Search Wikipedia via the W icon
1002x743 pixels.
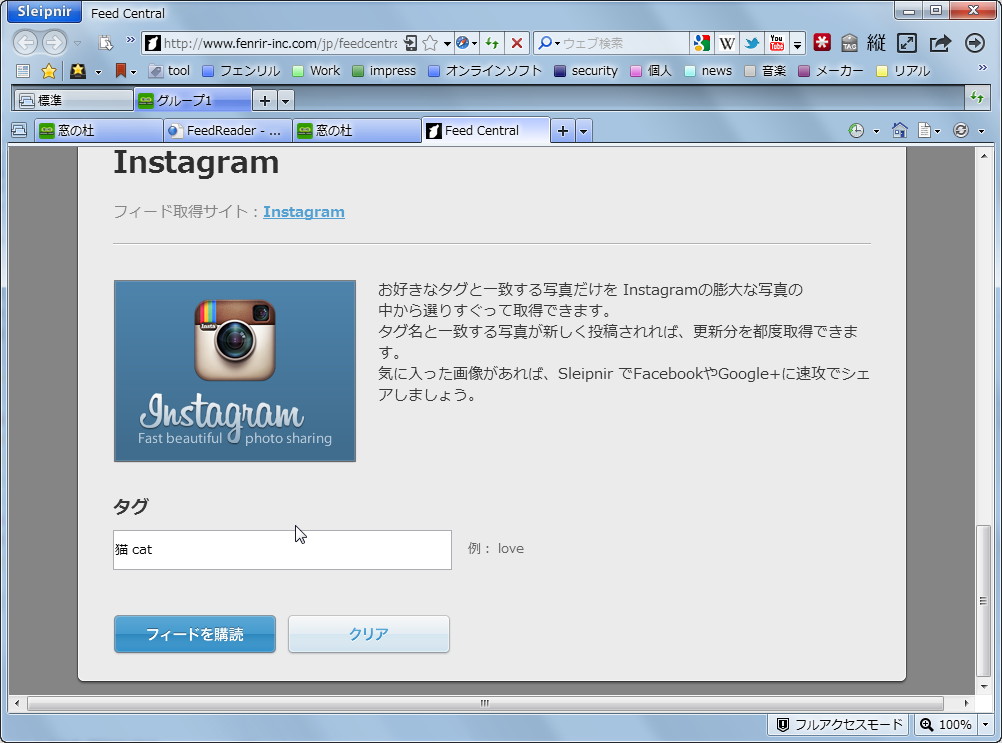pos(727,43)
